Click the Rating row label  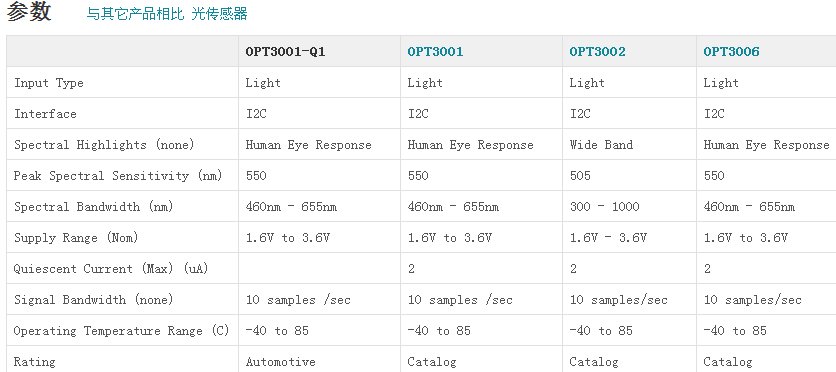tap(35, 362)
